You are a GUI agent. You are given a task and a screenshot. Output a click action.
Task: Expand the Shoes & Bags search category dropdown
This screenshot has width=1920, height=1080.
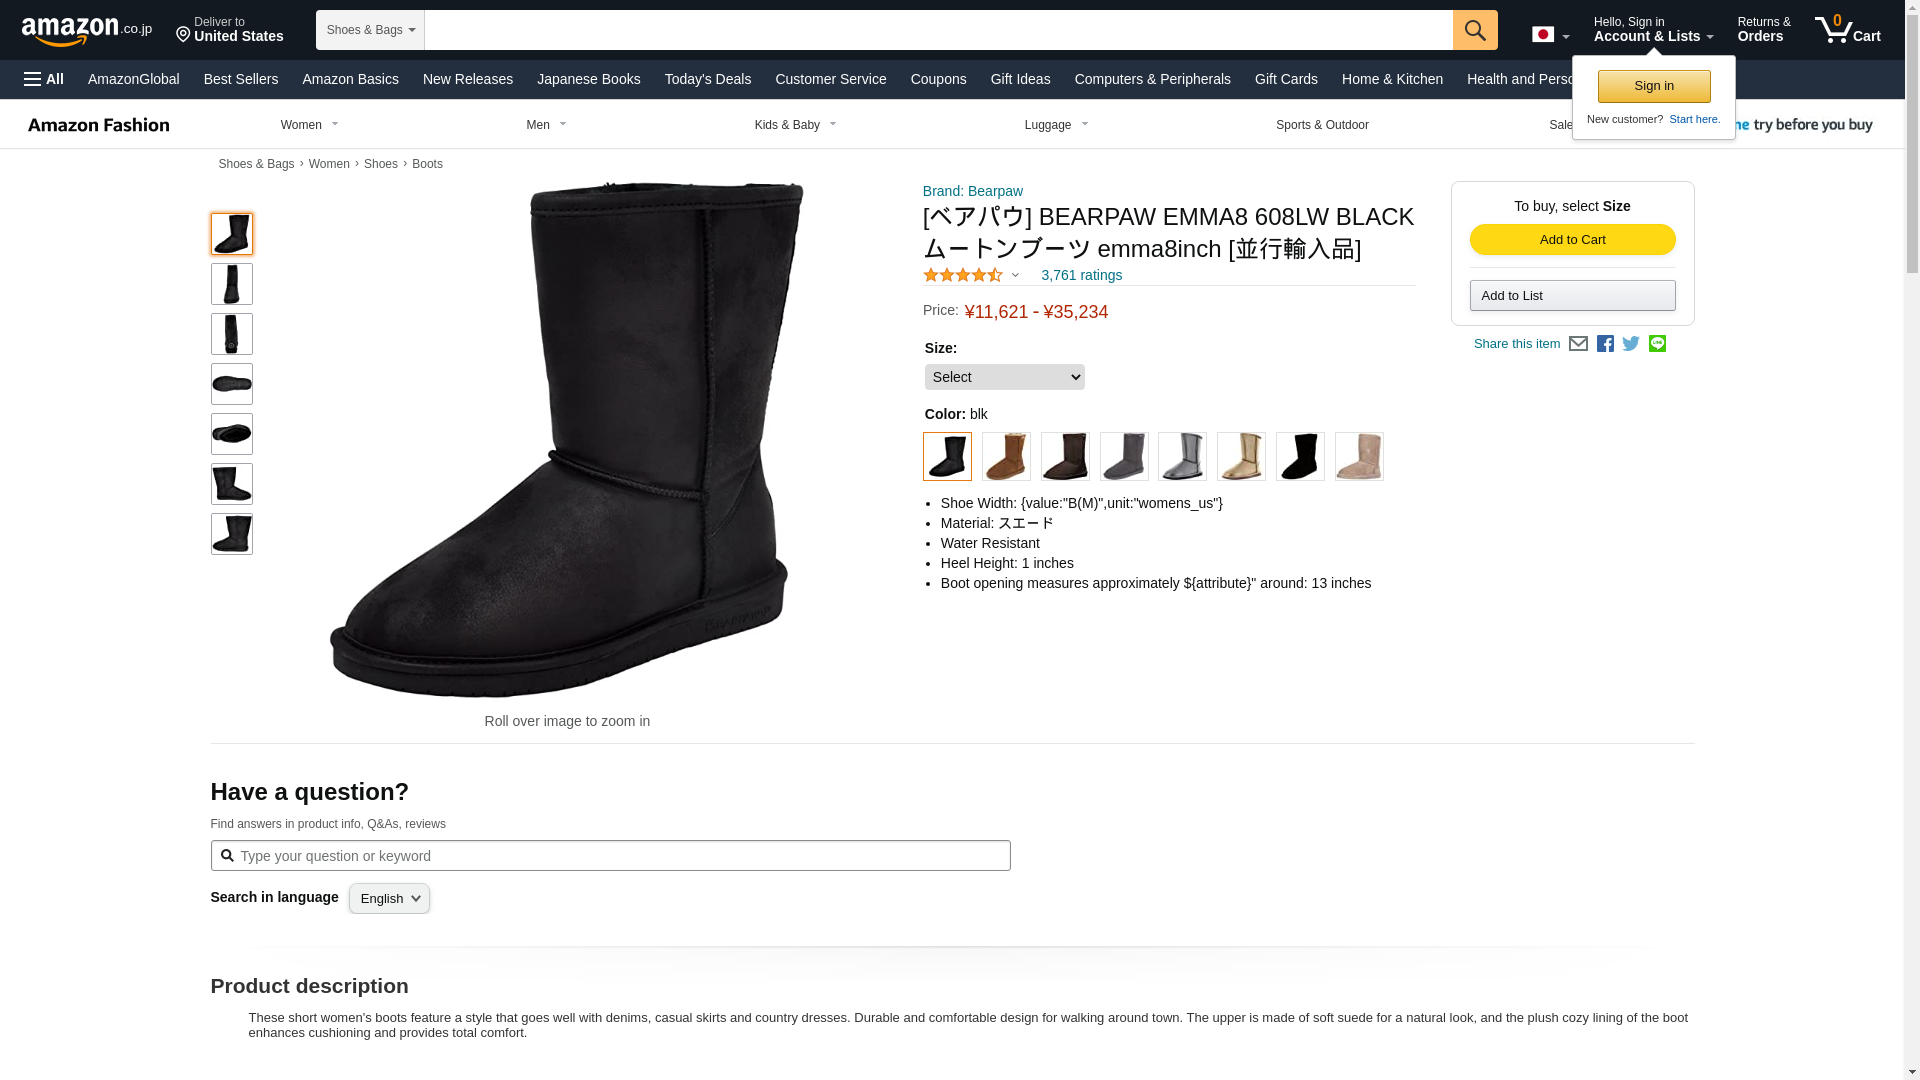tap(370, 30)
